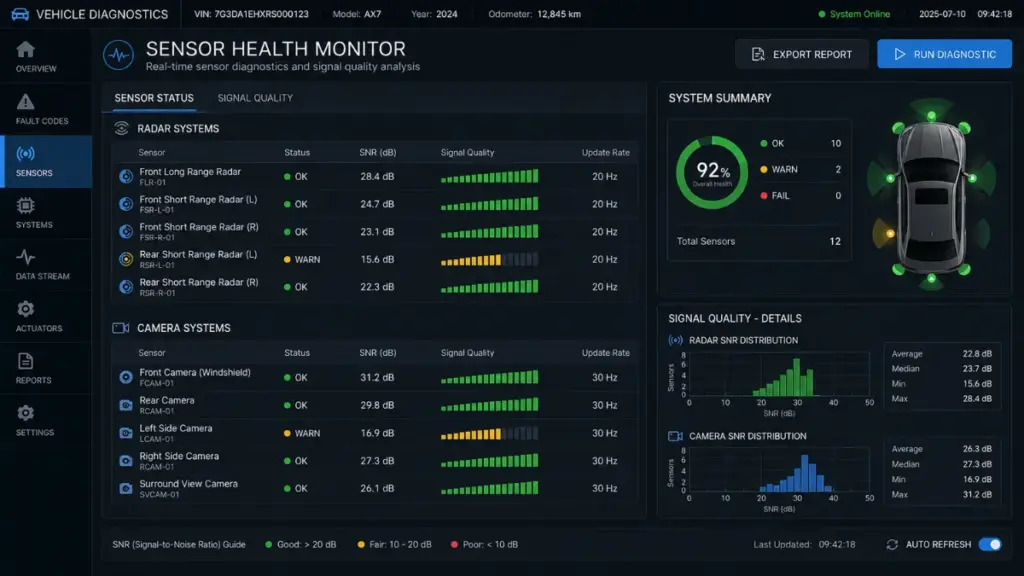Click the 92% overall health gauge

712,172
